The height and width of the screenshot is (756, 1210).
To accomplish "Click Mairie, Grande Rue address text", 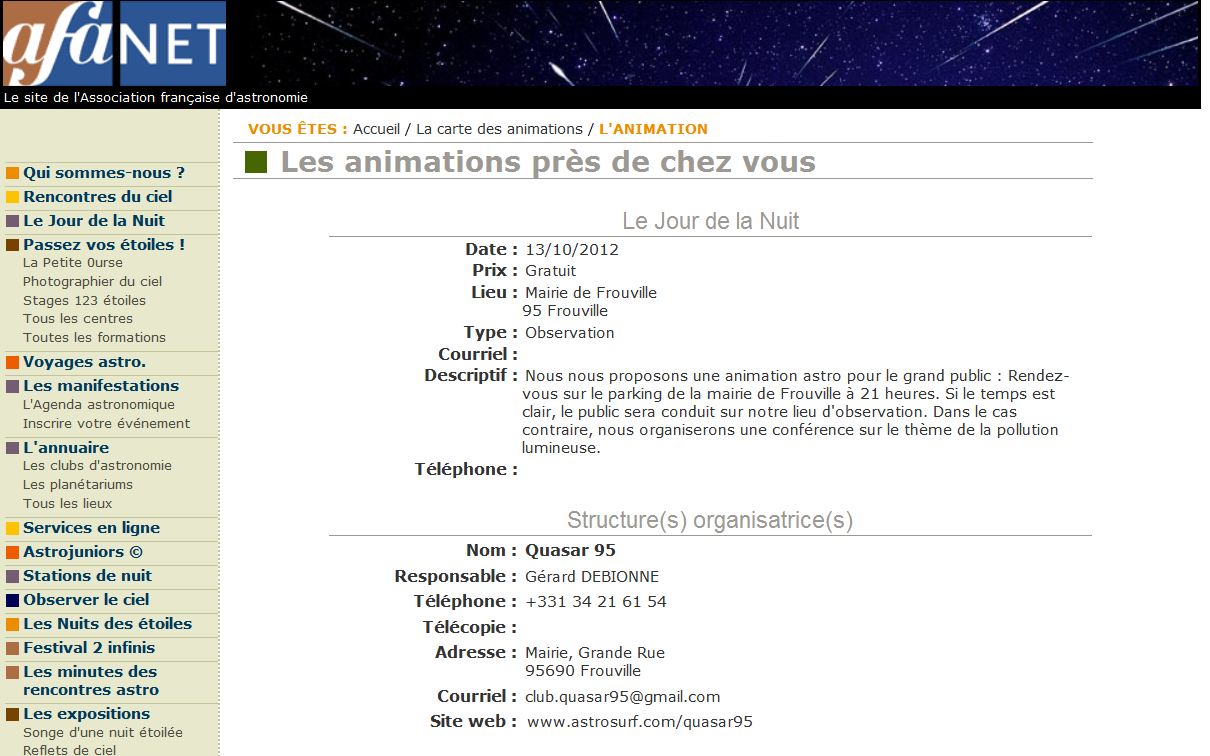I will click(595, 653).
